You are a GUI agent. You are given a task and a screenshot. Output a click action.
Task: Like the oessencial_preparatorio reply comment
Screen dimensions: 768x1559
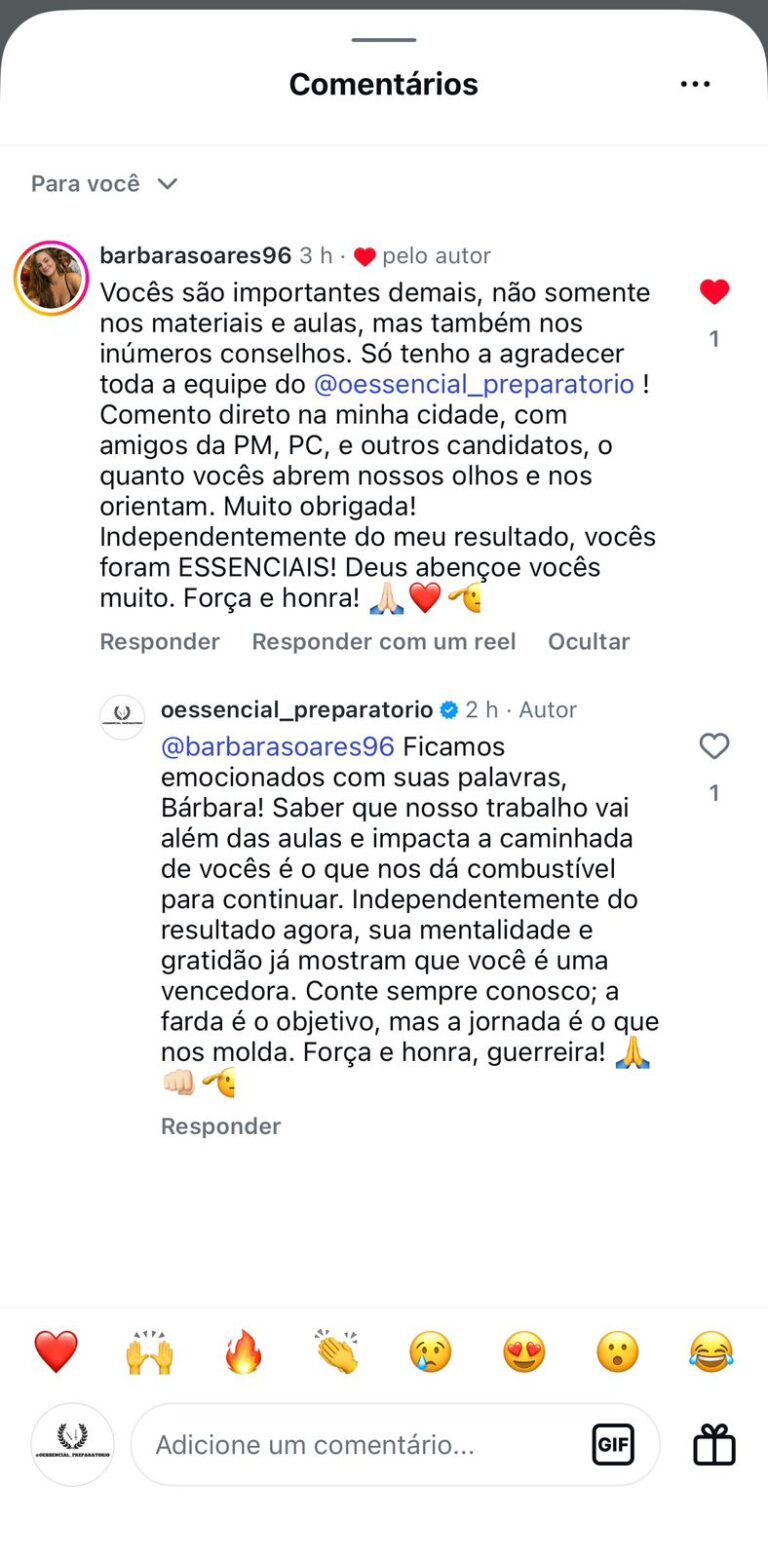click(714, 746)
